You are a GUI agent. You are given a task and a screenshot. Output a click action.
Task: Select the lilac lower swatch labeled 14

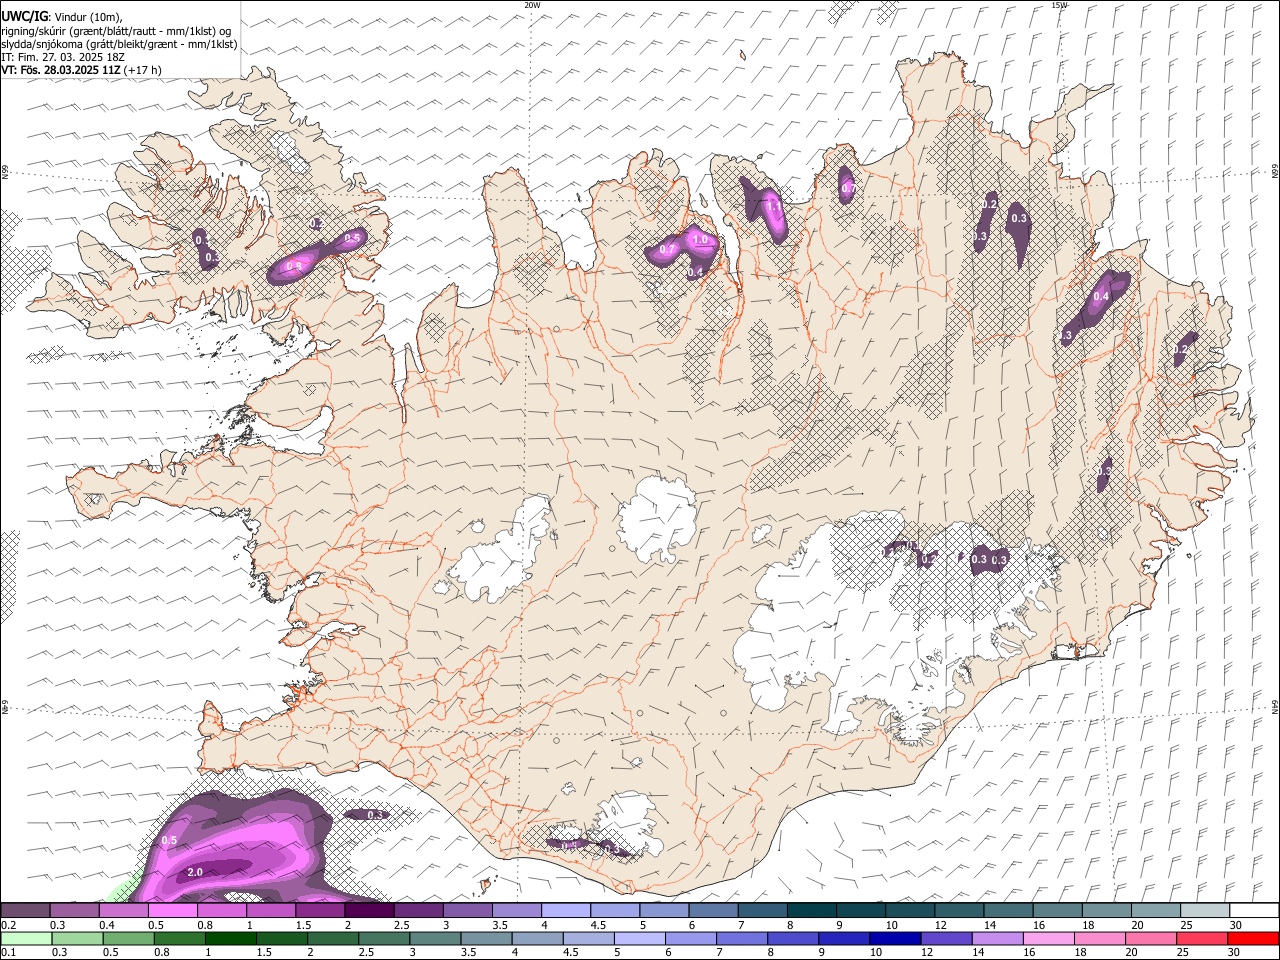coord(997,938)
